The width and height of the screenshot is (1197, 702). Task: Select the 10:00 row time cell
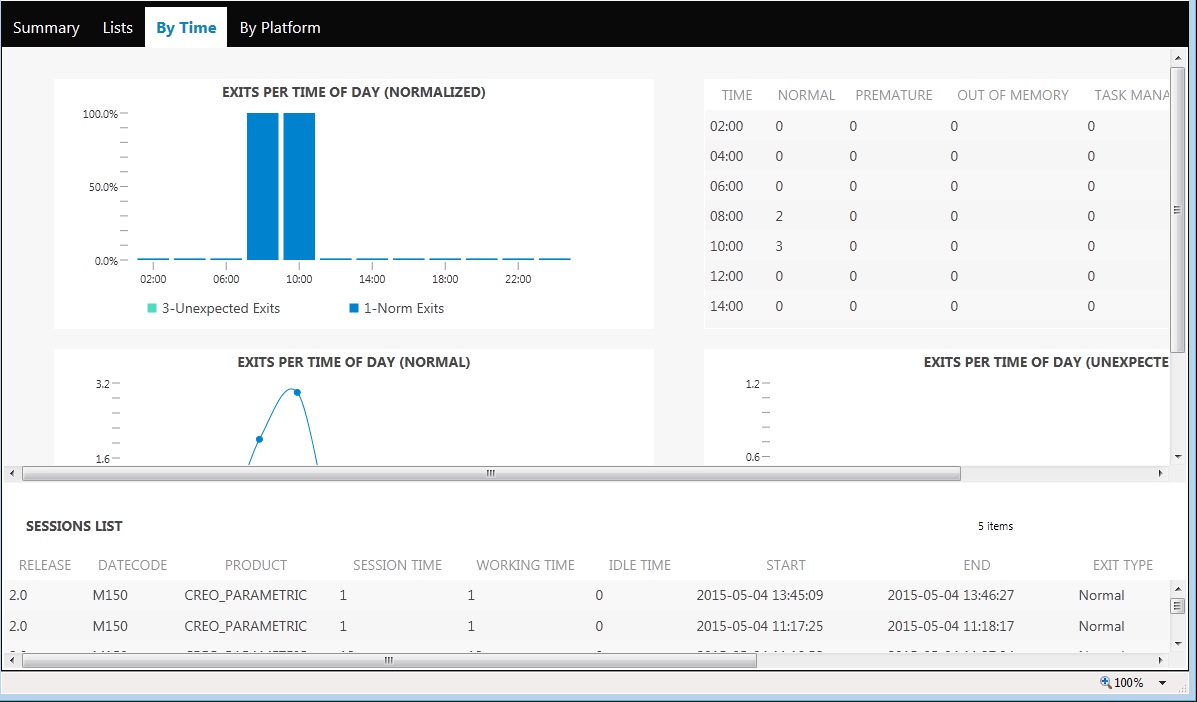[x=726, y=246]
